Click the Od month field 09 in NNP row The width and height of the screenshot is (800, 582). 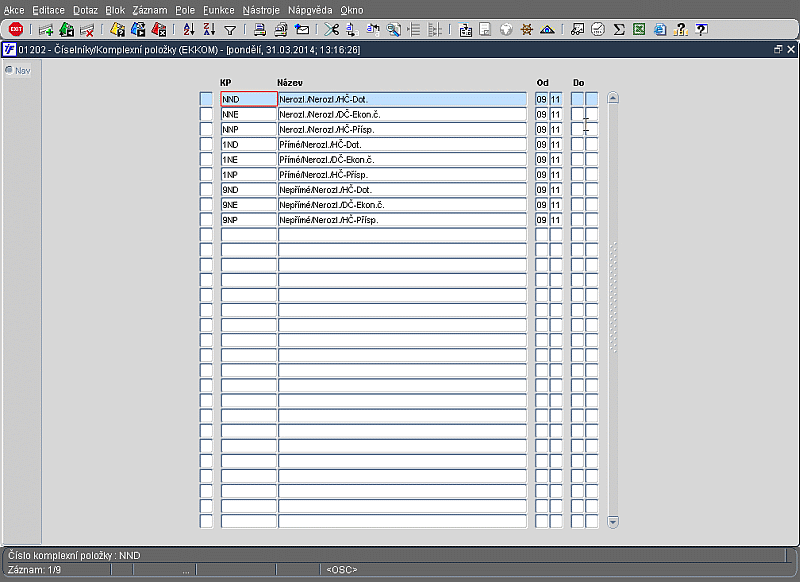541,129
